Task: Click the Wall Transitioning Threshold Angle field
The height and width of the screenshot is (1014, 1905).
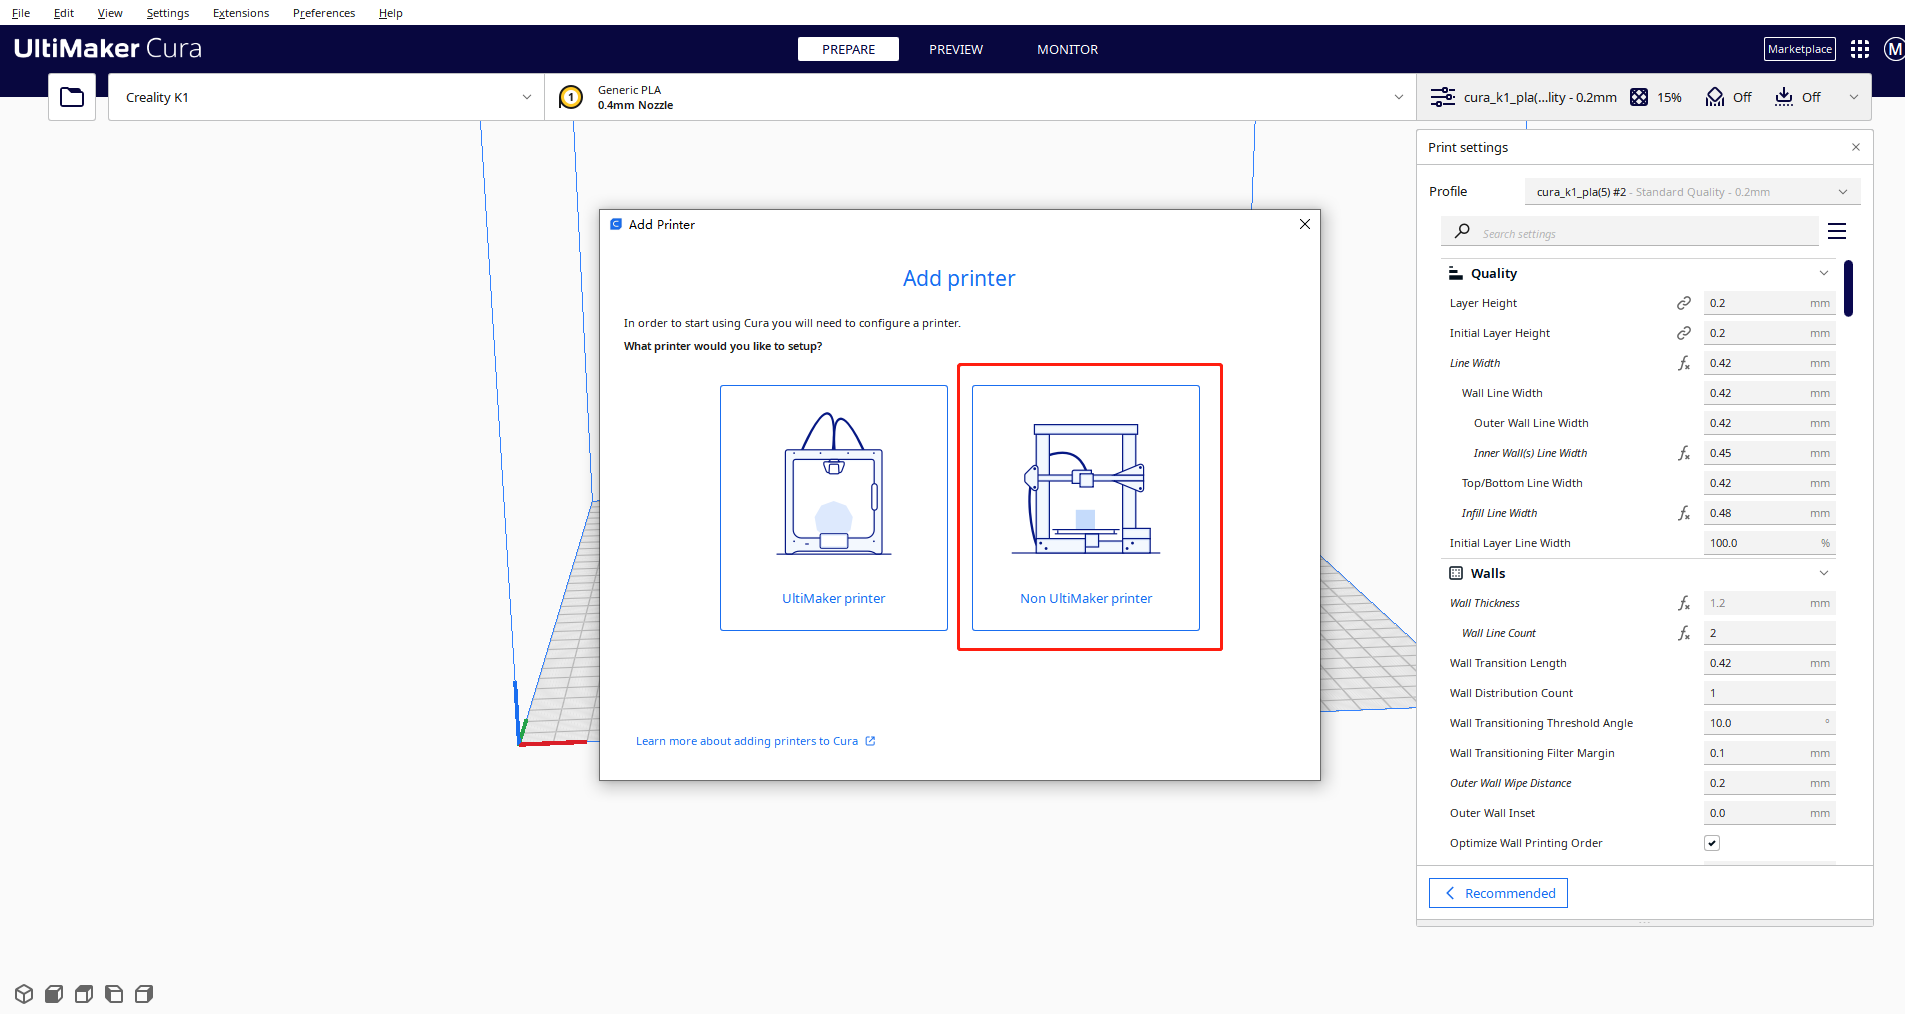Action: [x=1769, y=723]
